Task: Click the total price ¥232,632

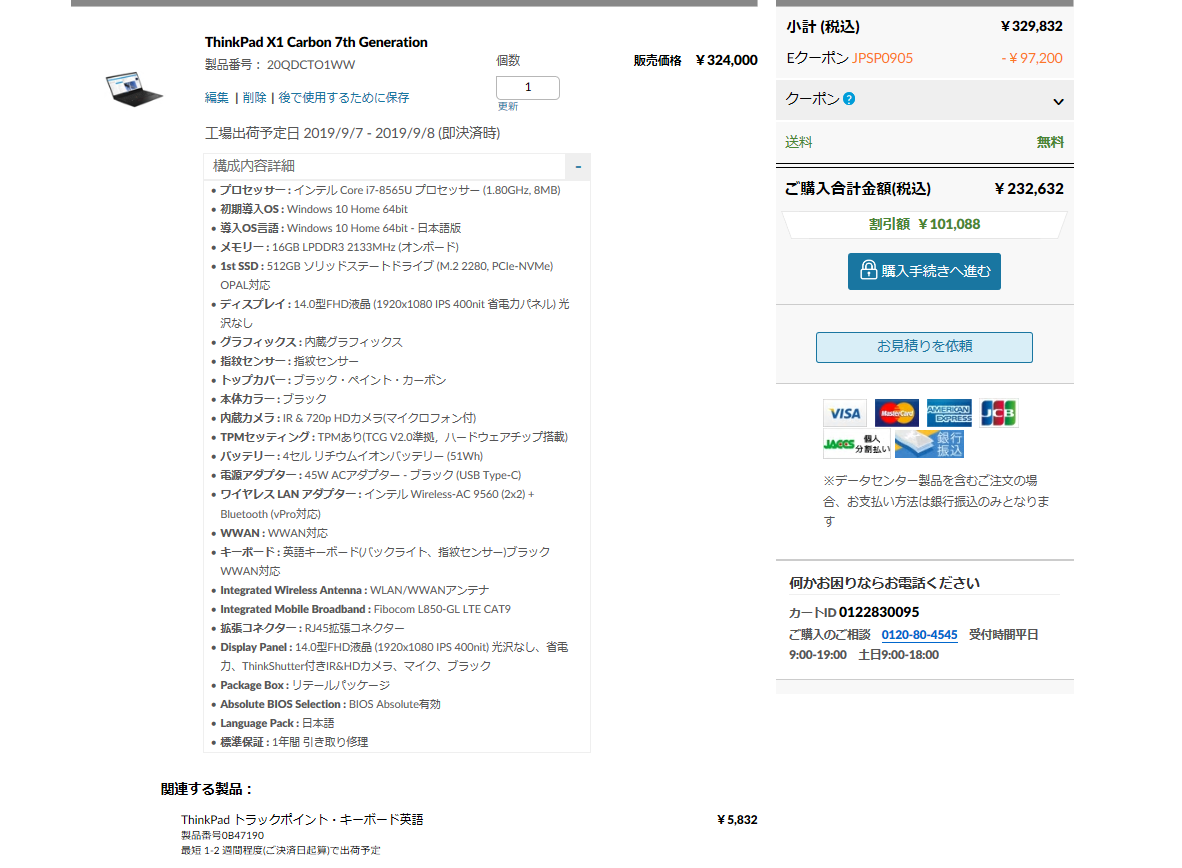Action: pyautogui.click(x=1029, y=189)
